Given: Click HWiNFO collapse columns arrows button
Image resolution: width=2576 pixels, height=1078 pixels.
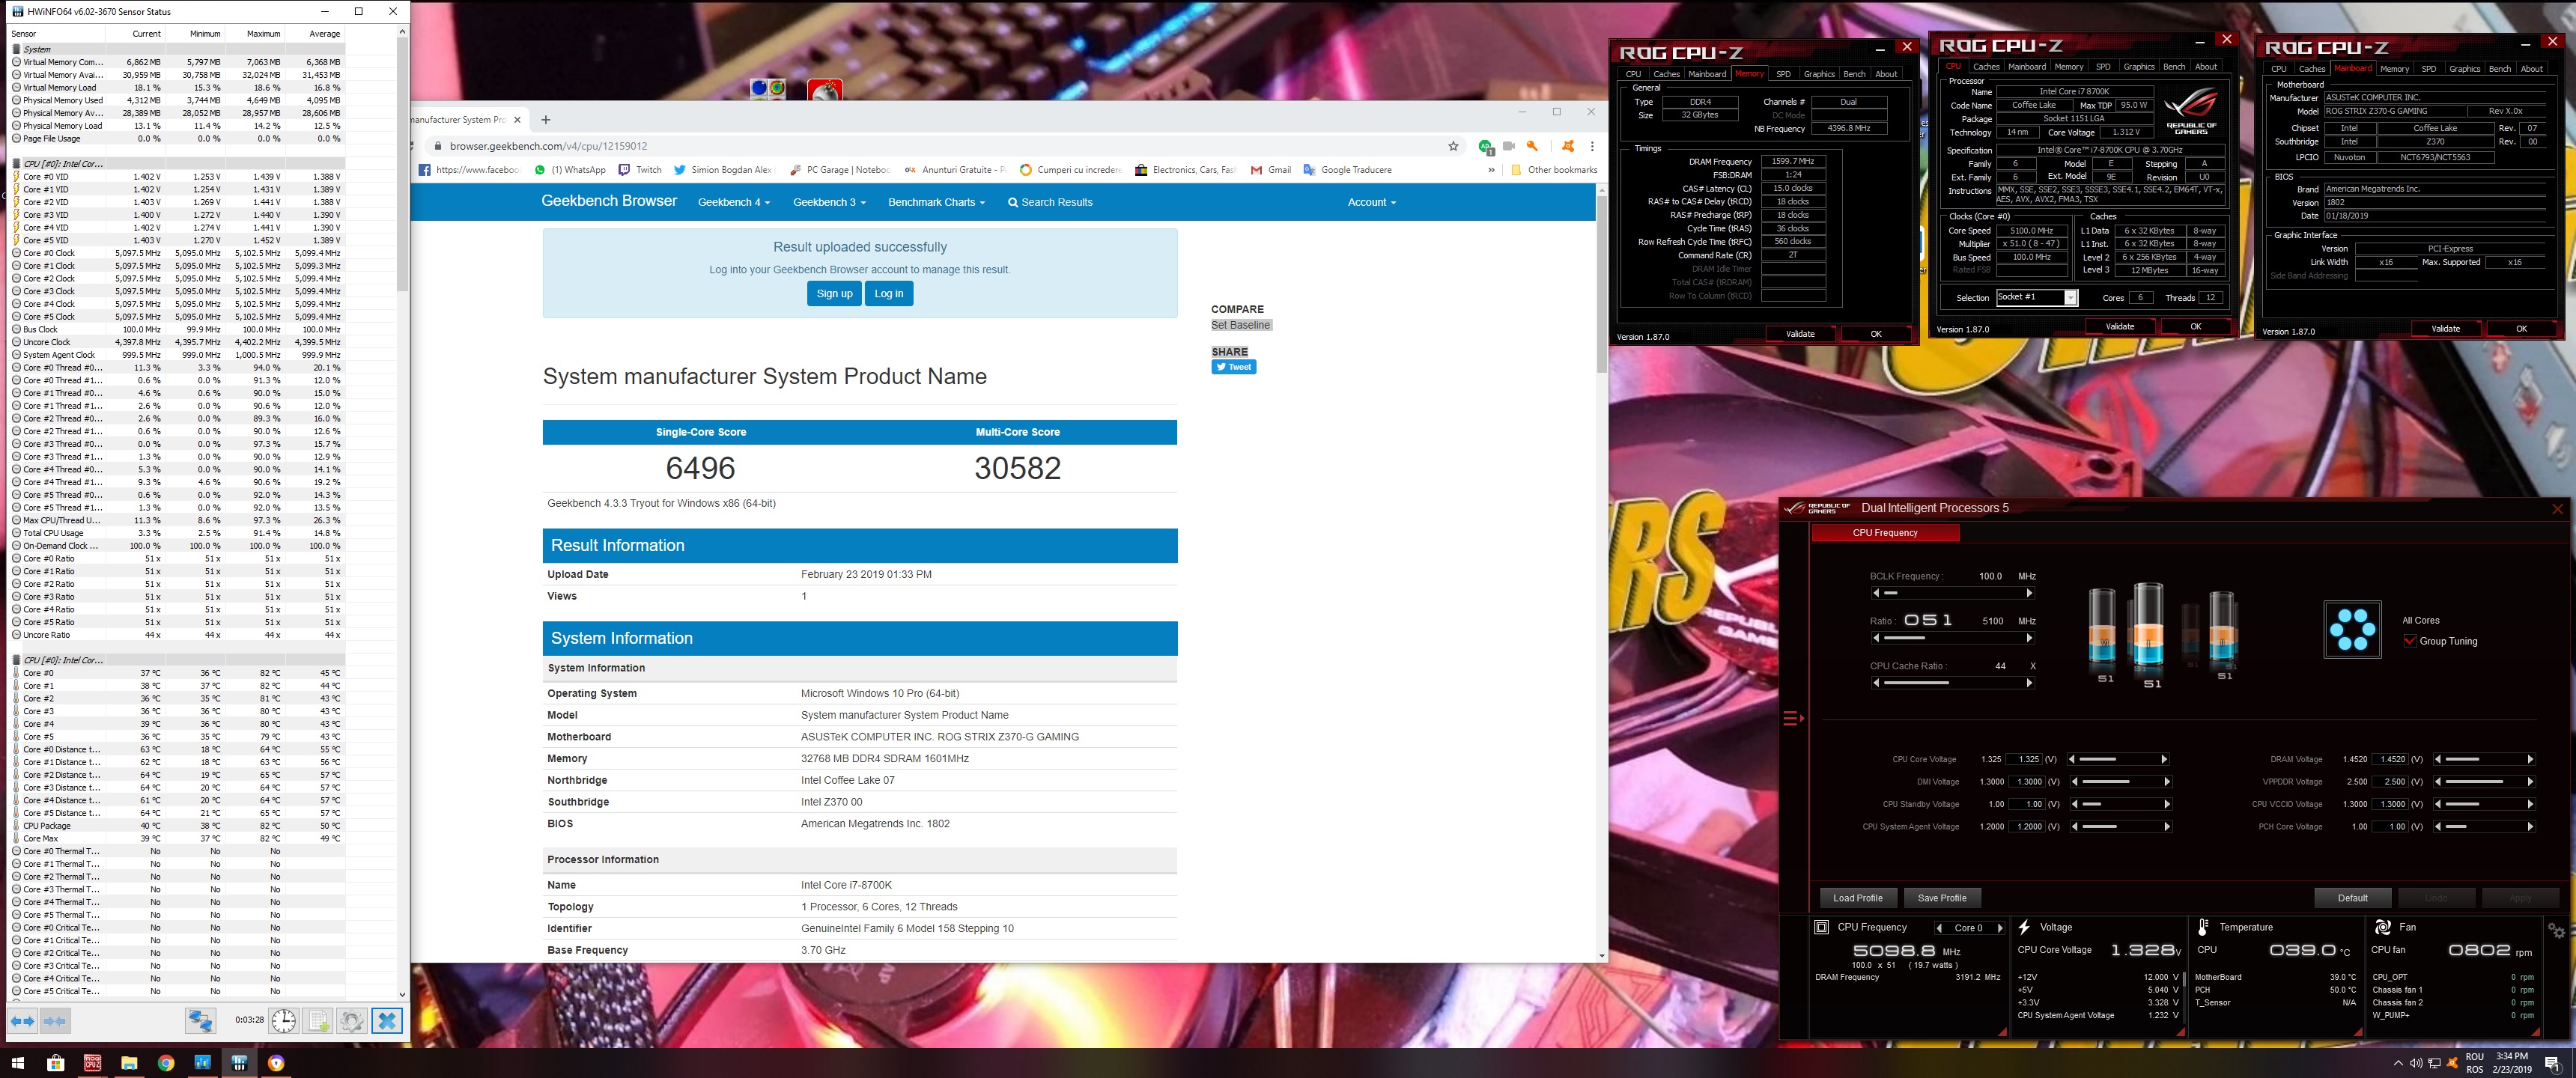Looking at the screenshot, I should tap(55, 1021).
